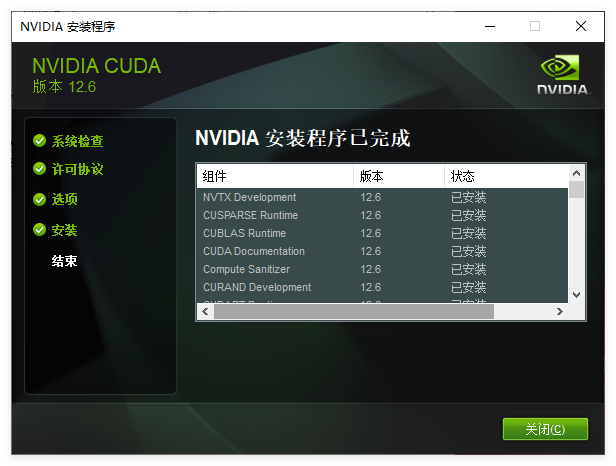The width and height of the screenshot is (616, 466).
Task: Click the list scroll up arrow
Action: (576, 173)
